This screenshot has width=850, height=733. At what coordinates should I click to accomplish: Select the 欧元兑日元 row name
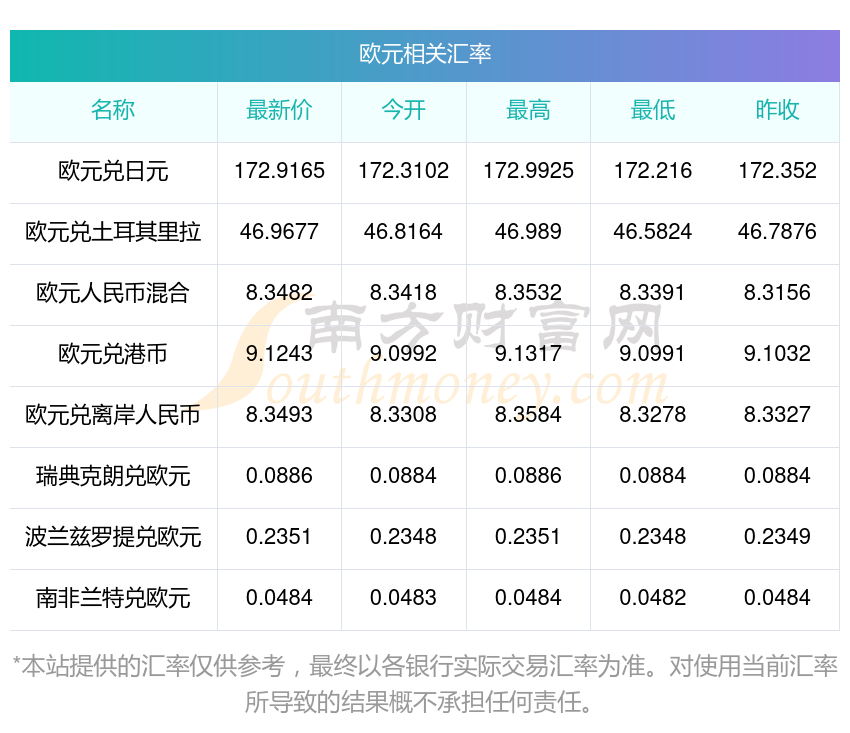tap(113, 171)
